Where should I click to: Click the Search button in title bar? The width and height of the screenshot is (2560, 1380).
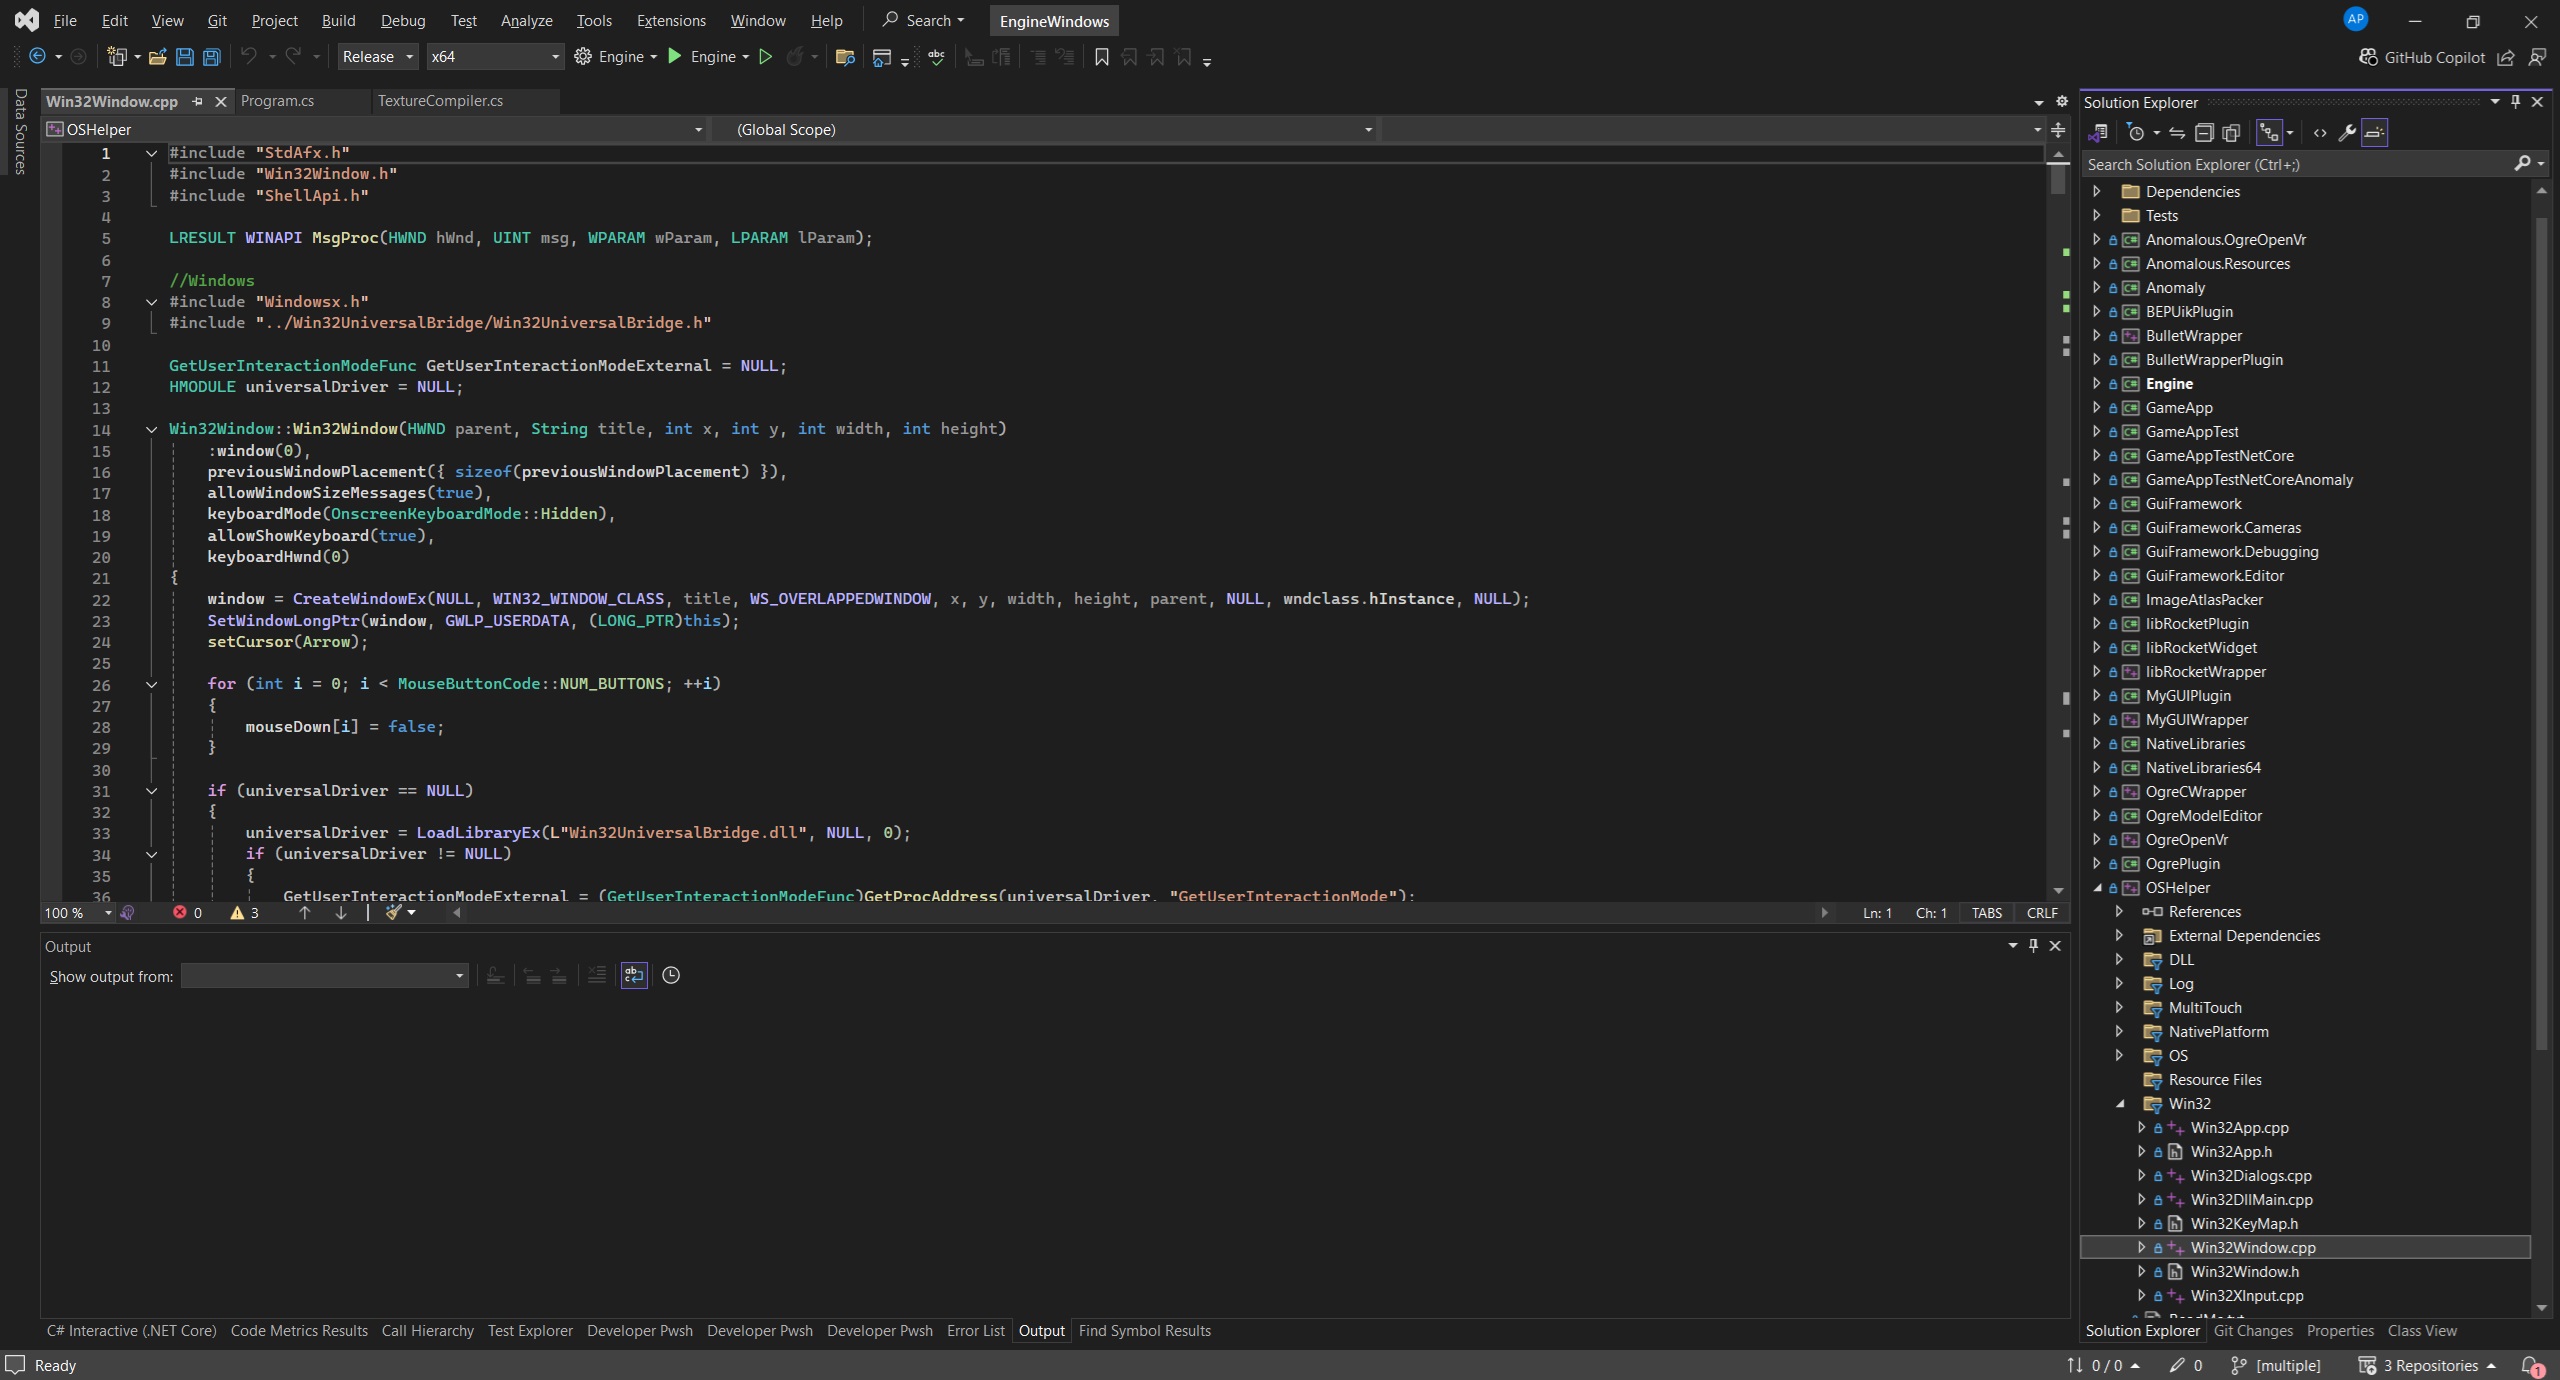923,20
